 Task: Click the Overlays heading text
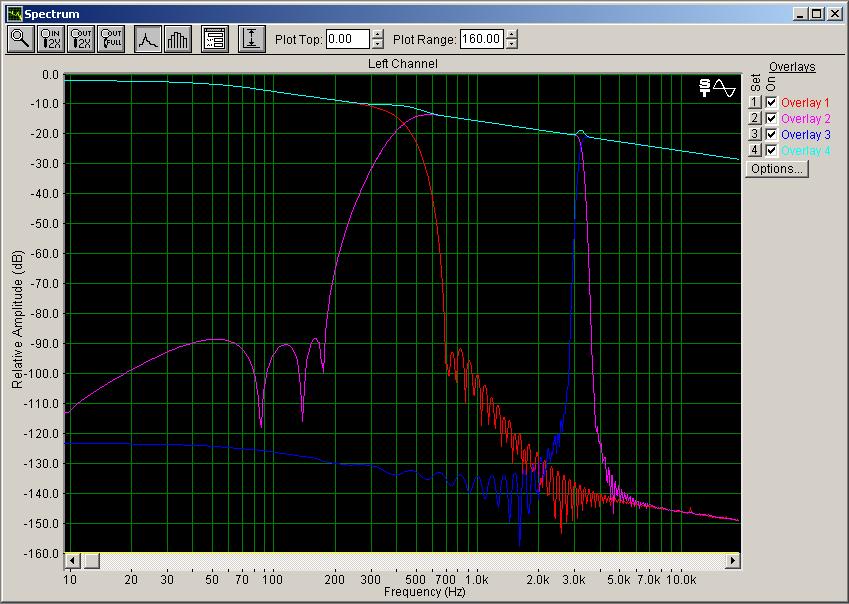pyautogui.click(x=792, y=67)
